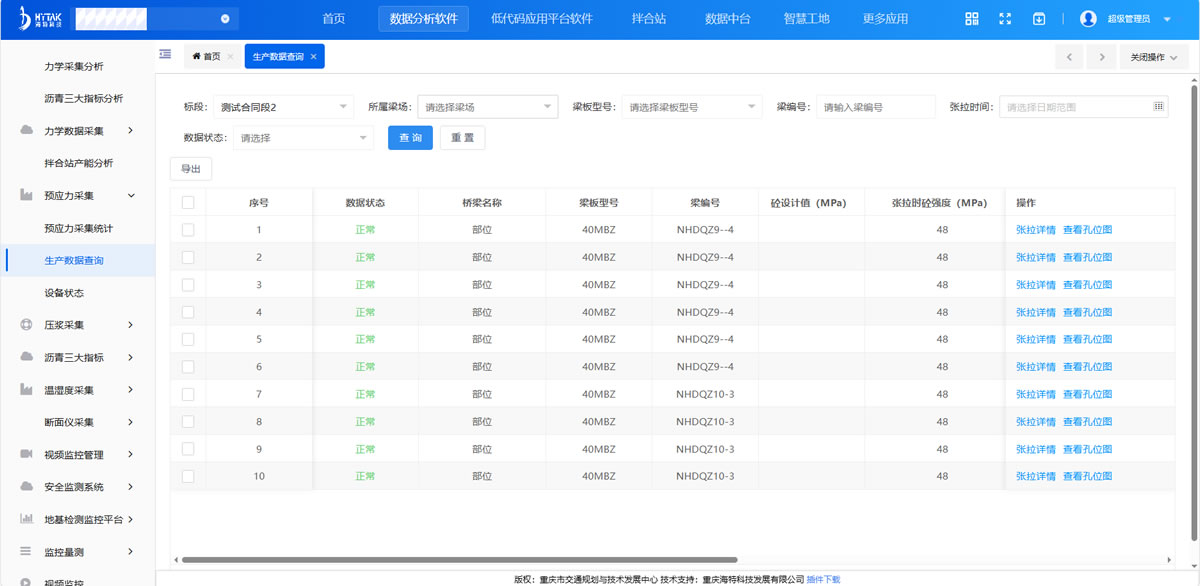The width and height of the screenshot is (1200, 586).
Task: Toggle fullscreen with the expand arrows icon
Action: pos(1005,19)
